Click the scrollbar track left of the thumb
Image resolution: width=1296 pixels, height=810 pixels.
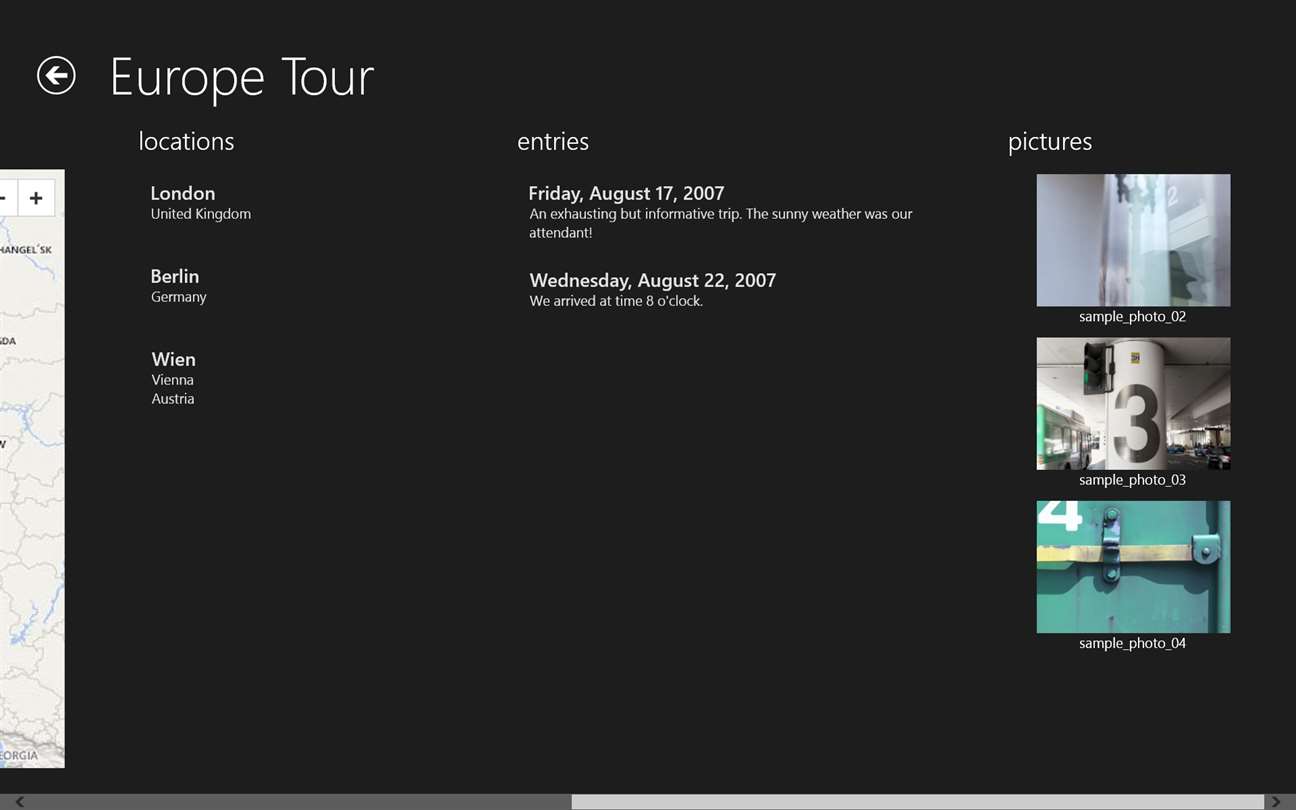300,802
